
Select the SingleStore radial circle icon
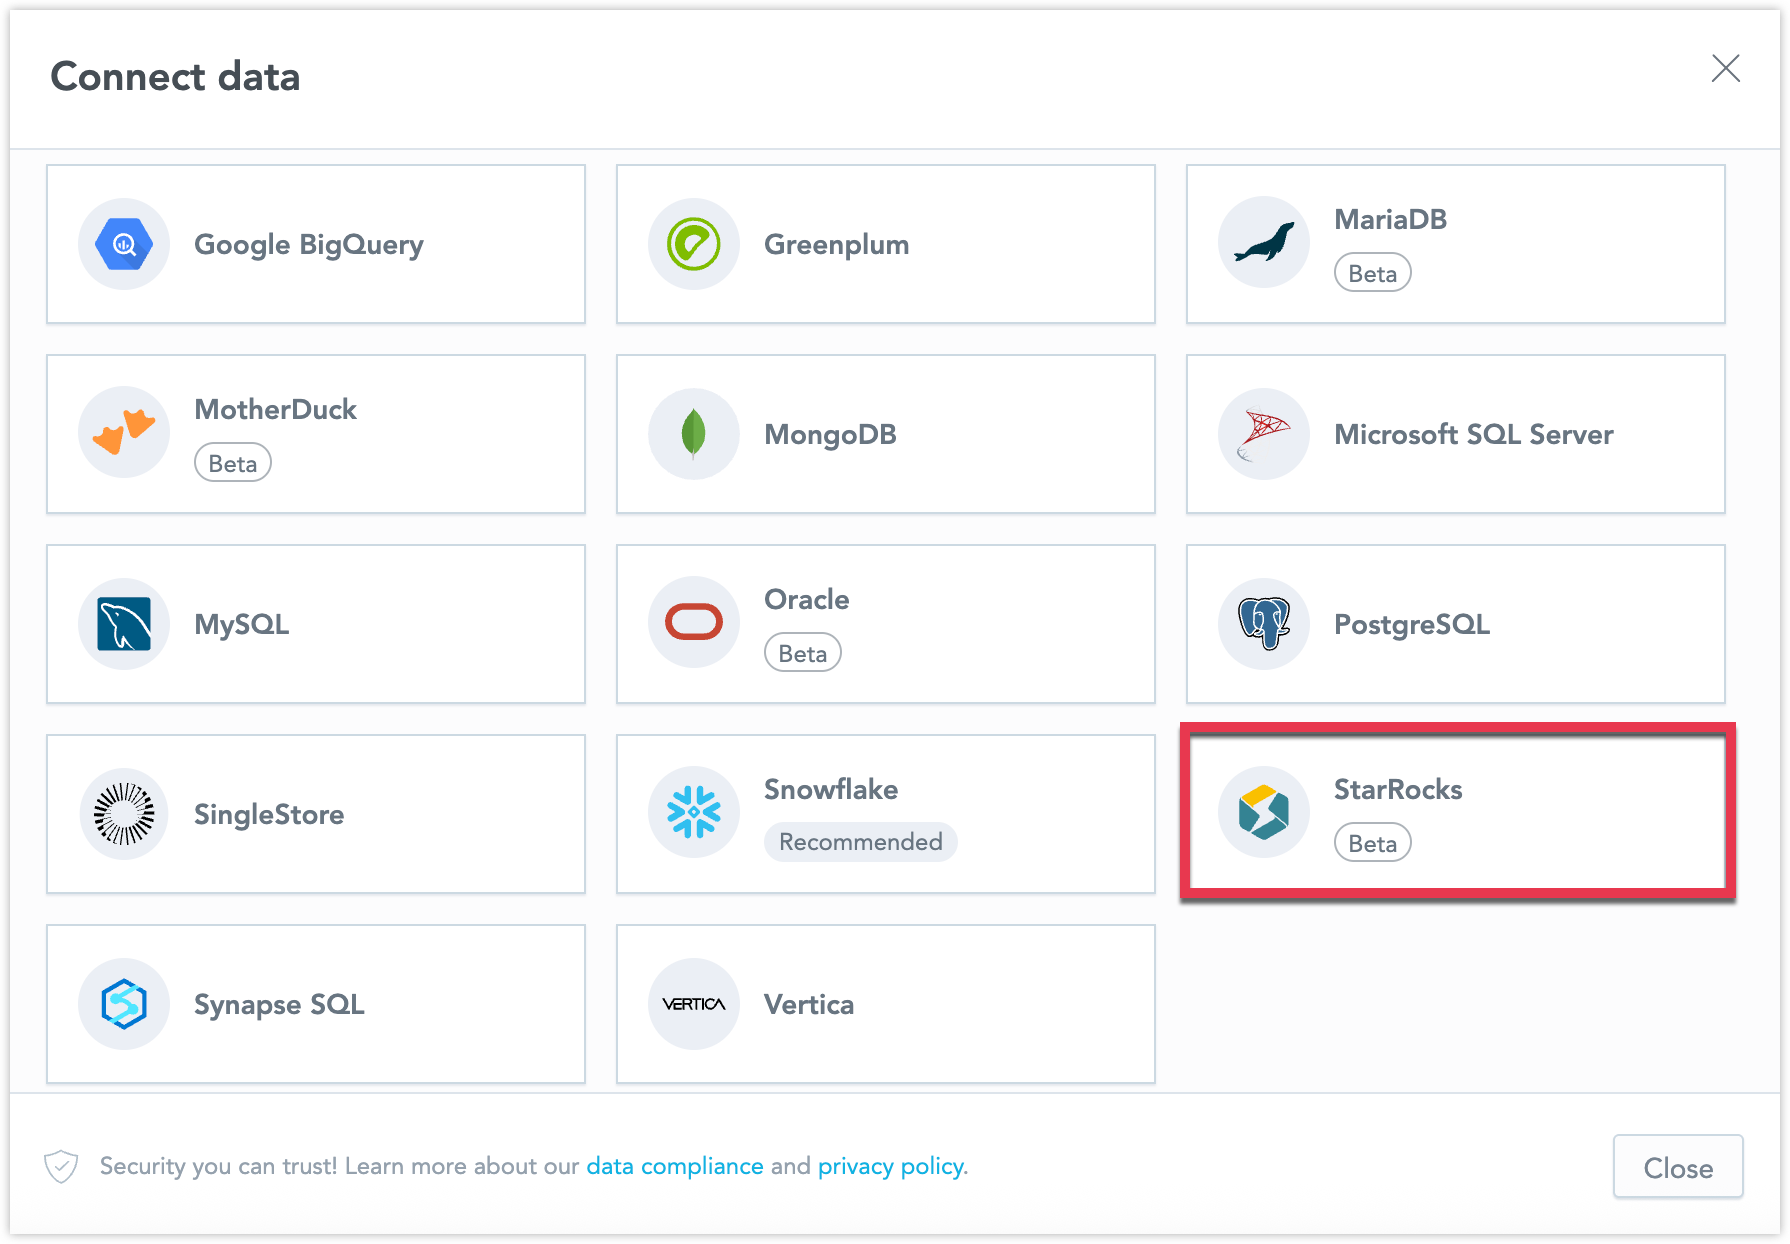124,814
